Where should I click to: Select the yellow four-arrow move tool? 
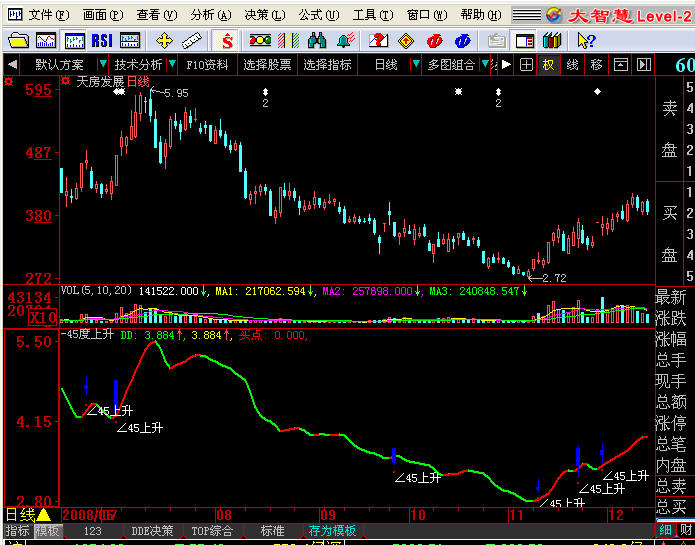click(164, 41)
